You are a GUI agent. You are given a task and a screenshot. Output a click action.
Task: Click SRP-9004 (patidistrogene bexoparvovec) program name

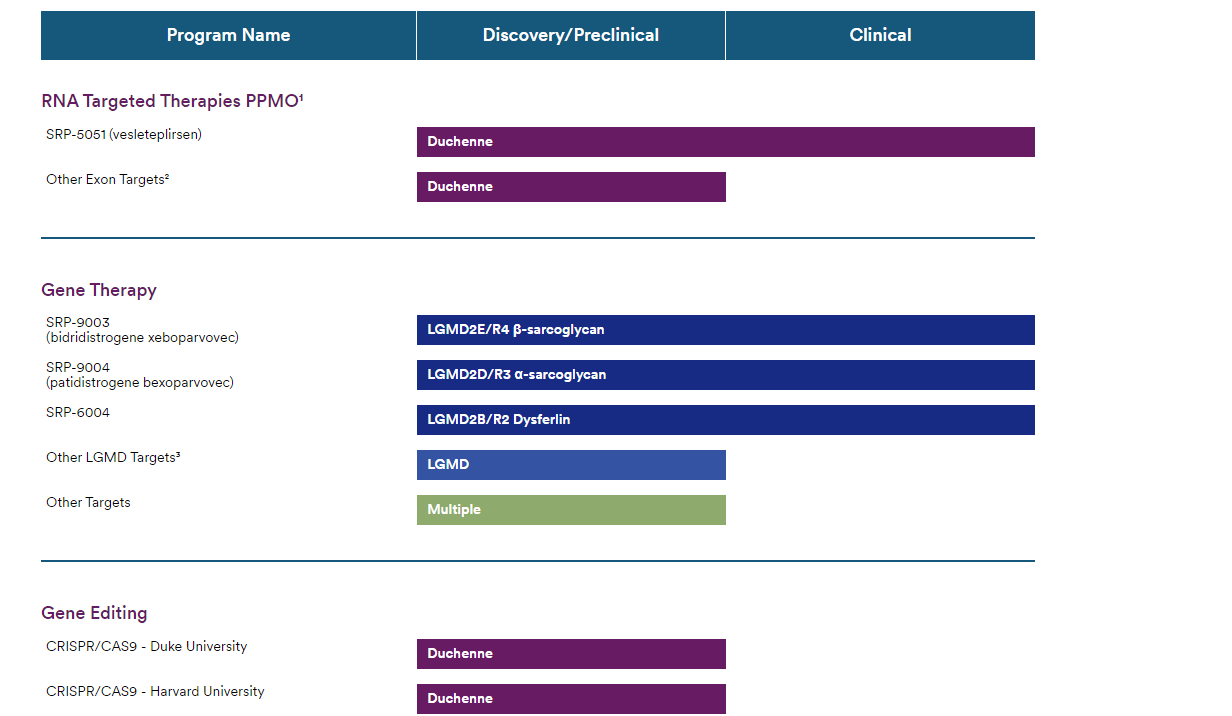[139, 375]
